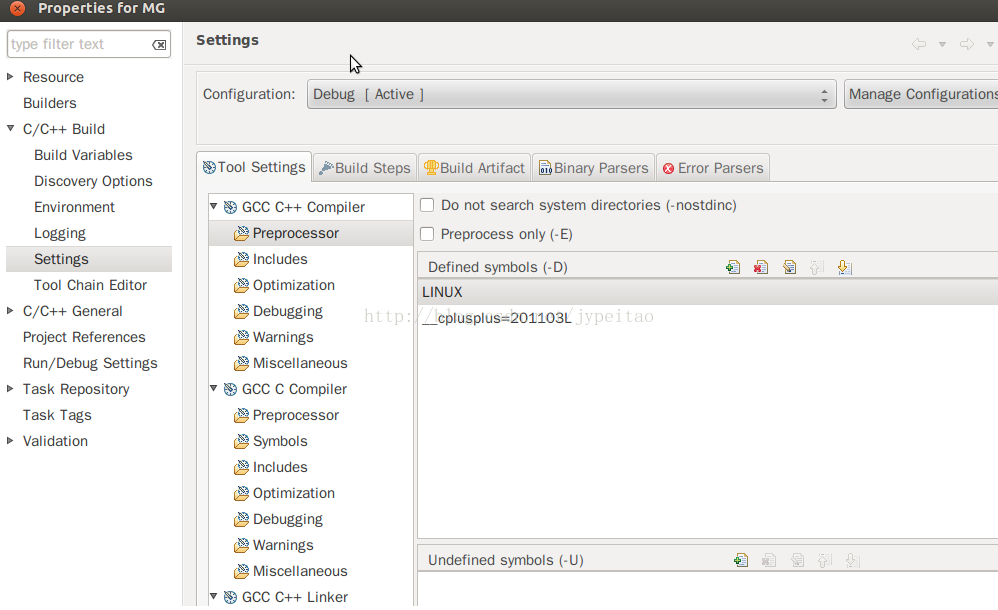998x610 pixels.
Task: Expand the C/C++ General node
Action: point(11,311)
